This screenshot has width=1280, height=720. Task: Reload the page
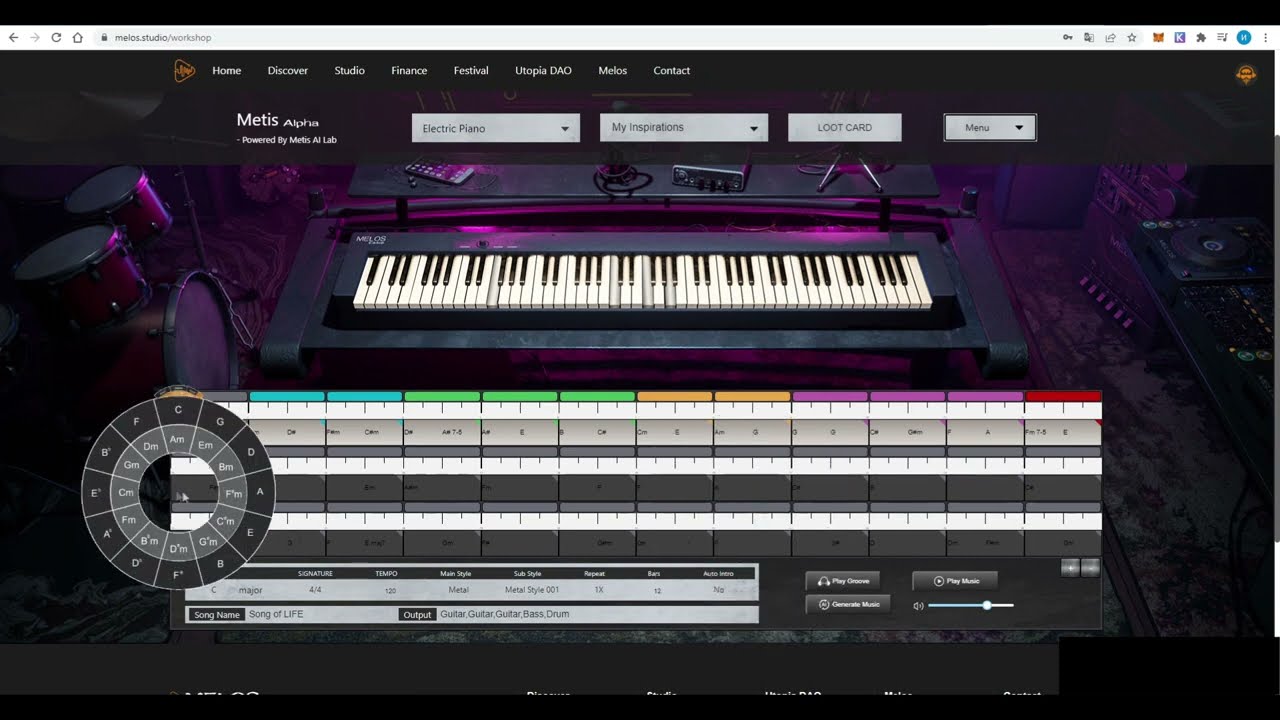56,37
